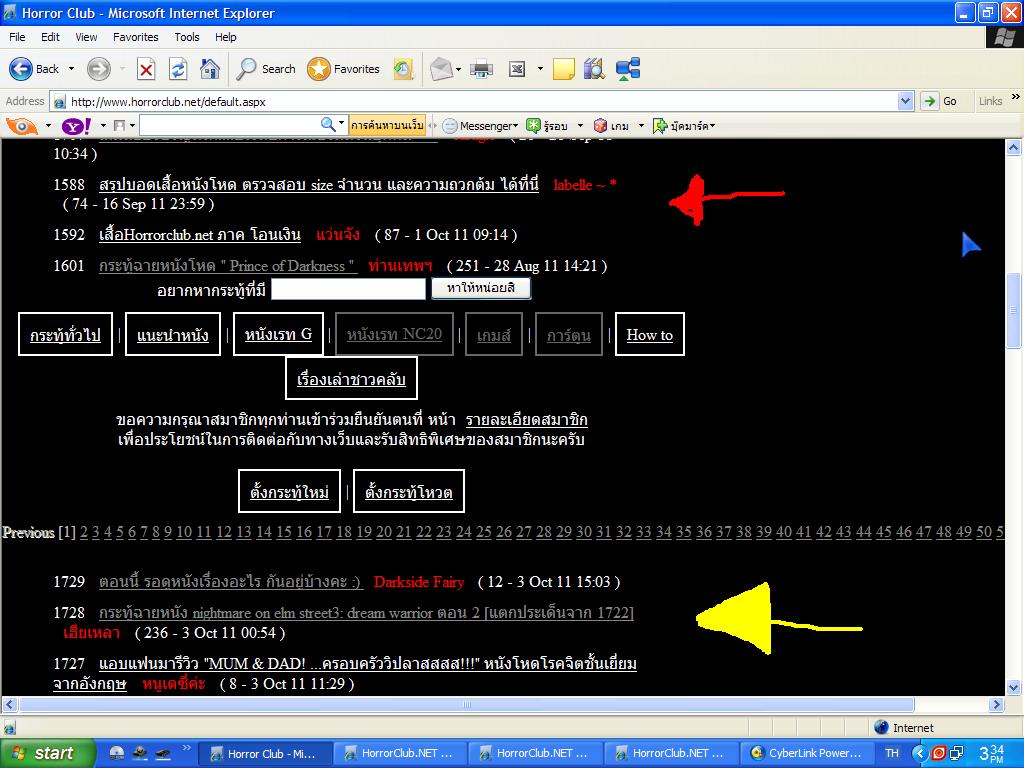This screenshot has height=768, width=1024.
Task: Open the Tools menu
Action: click(187, 37)
